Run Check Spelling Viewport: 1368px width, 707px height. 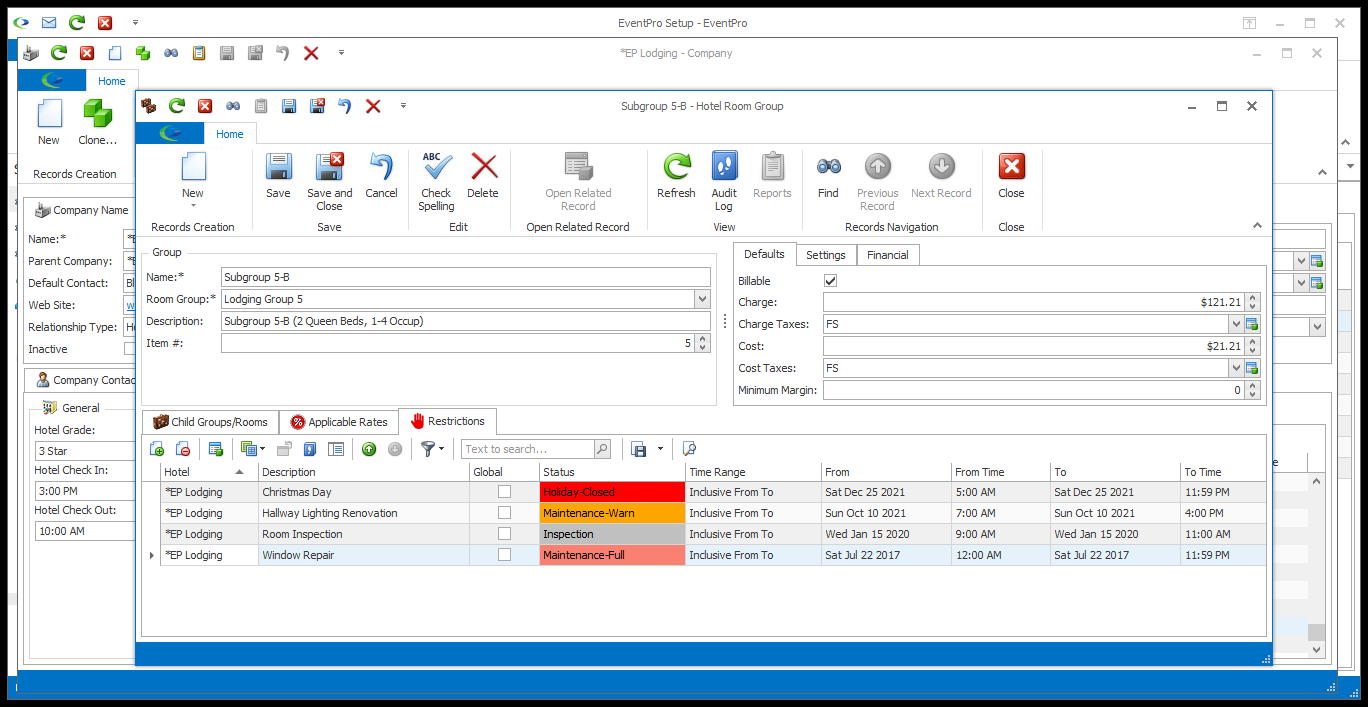point(436,182)
